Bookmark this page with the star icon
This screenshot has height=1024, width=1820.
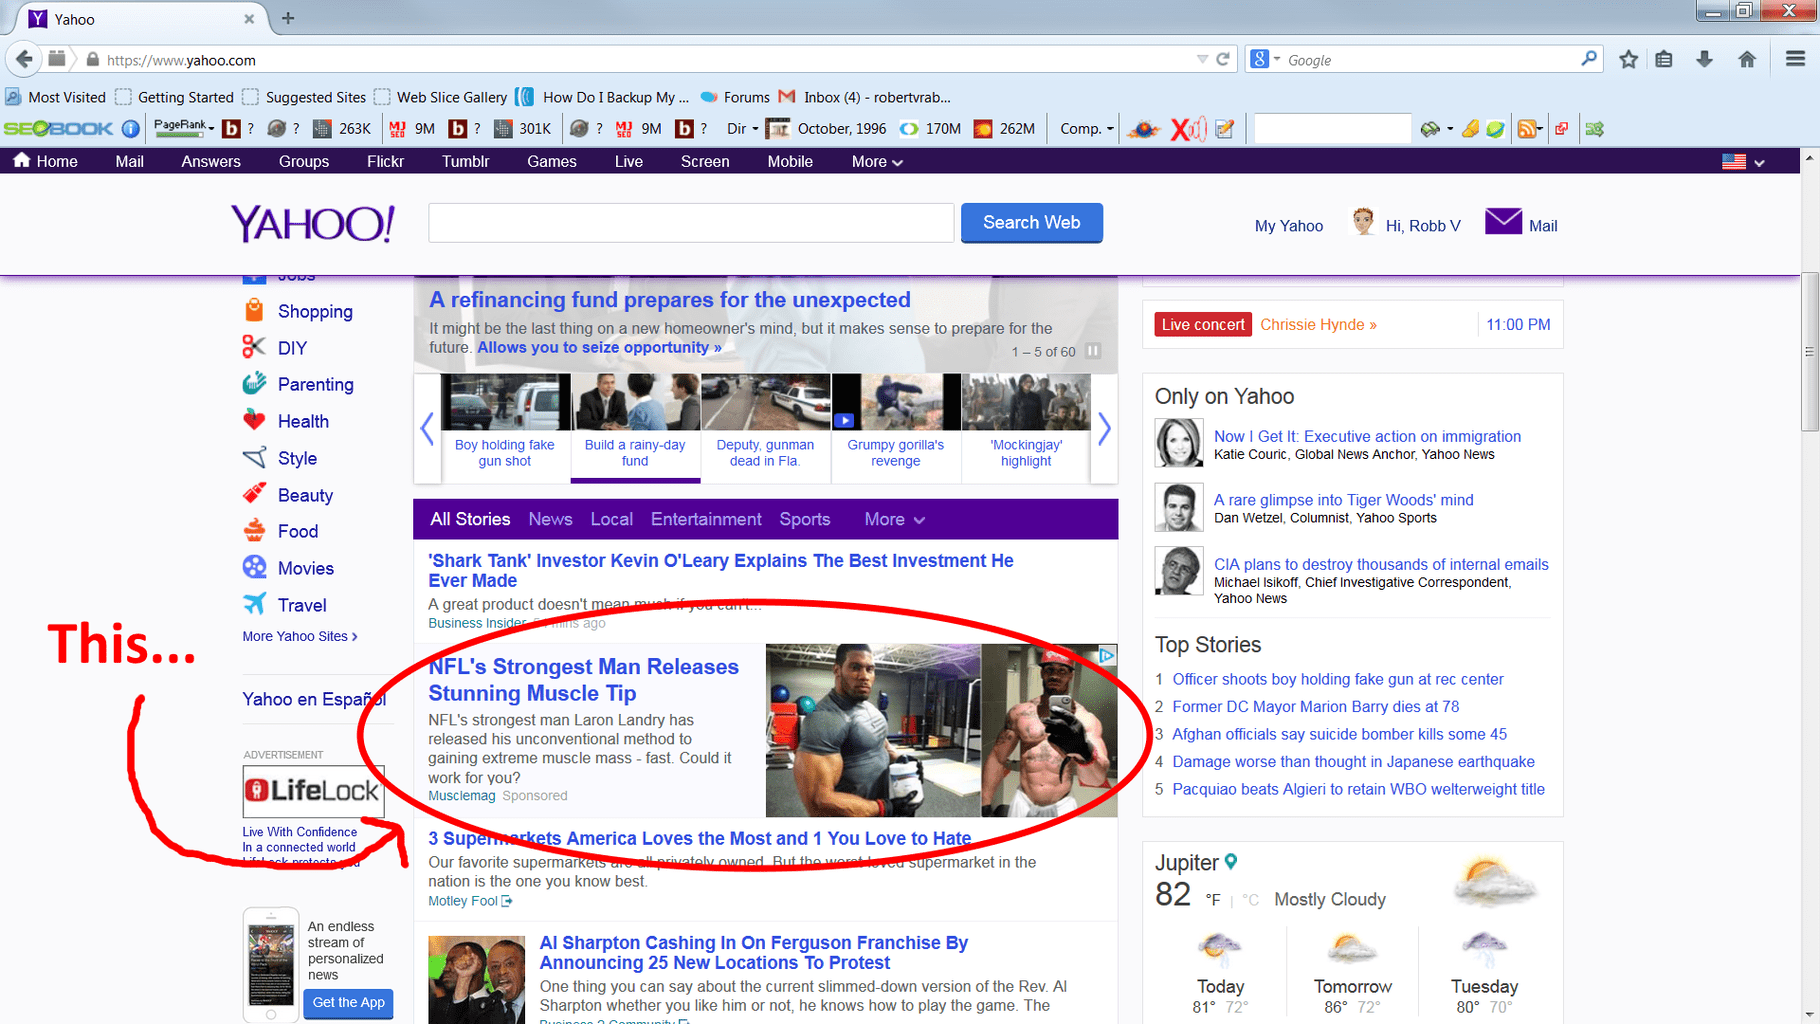[1629, 60]
